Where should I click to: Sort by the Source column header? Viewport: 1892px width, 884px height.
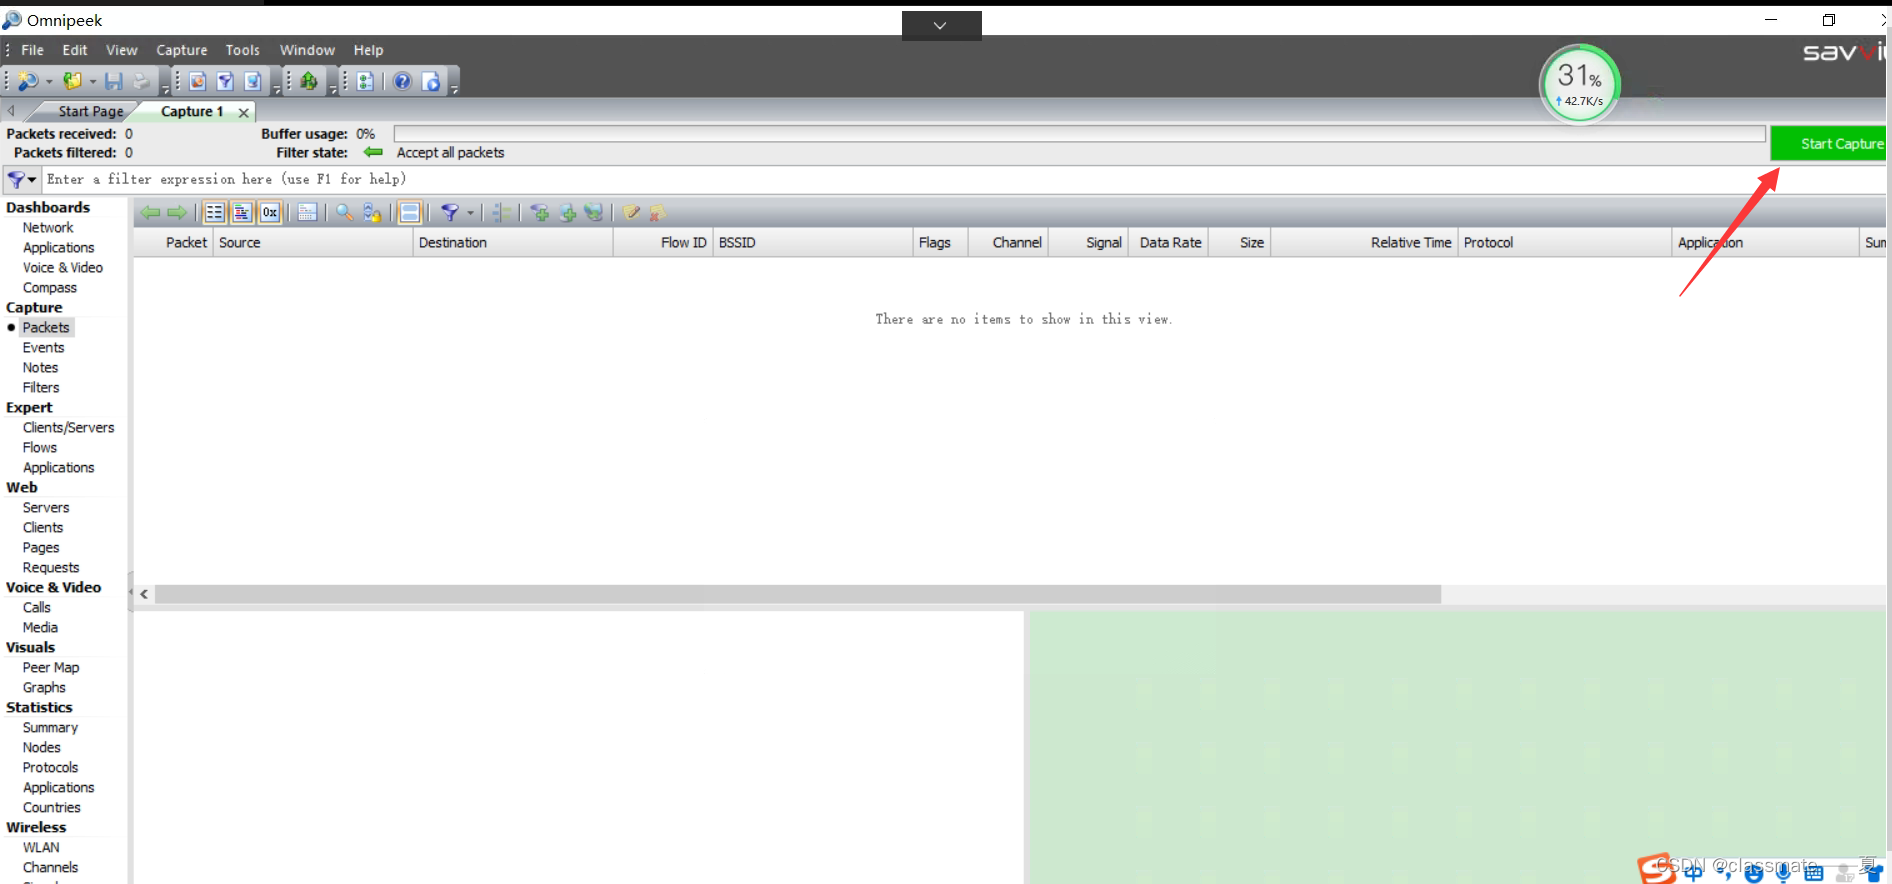pyautogui.click(x=313, y=242)
